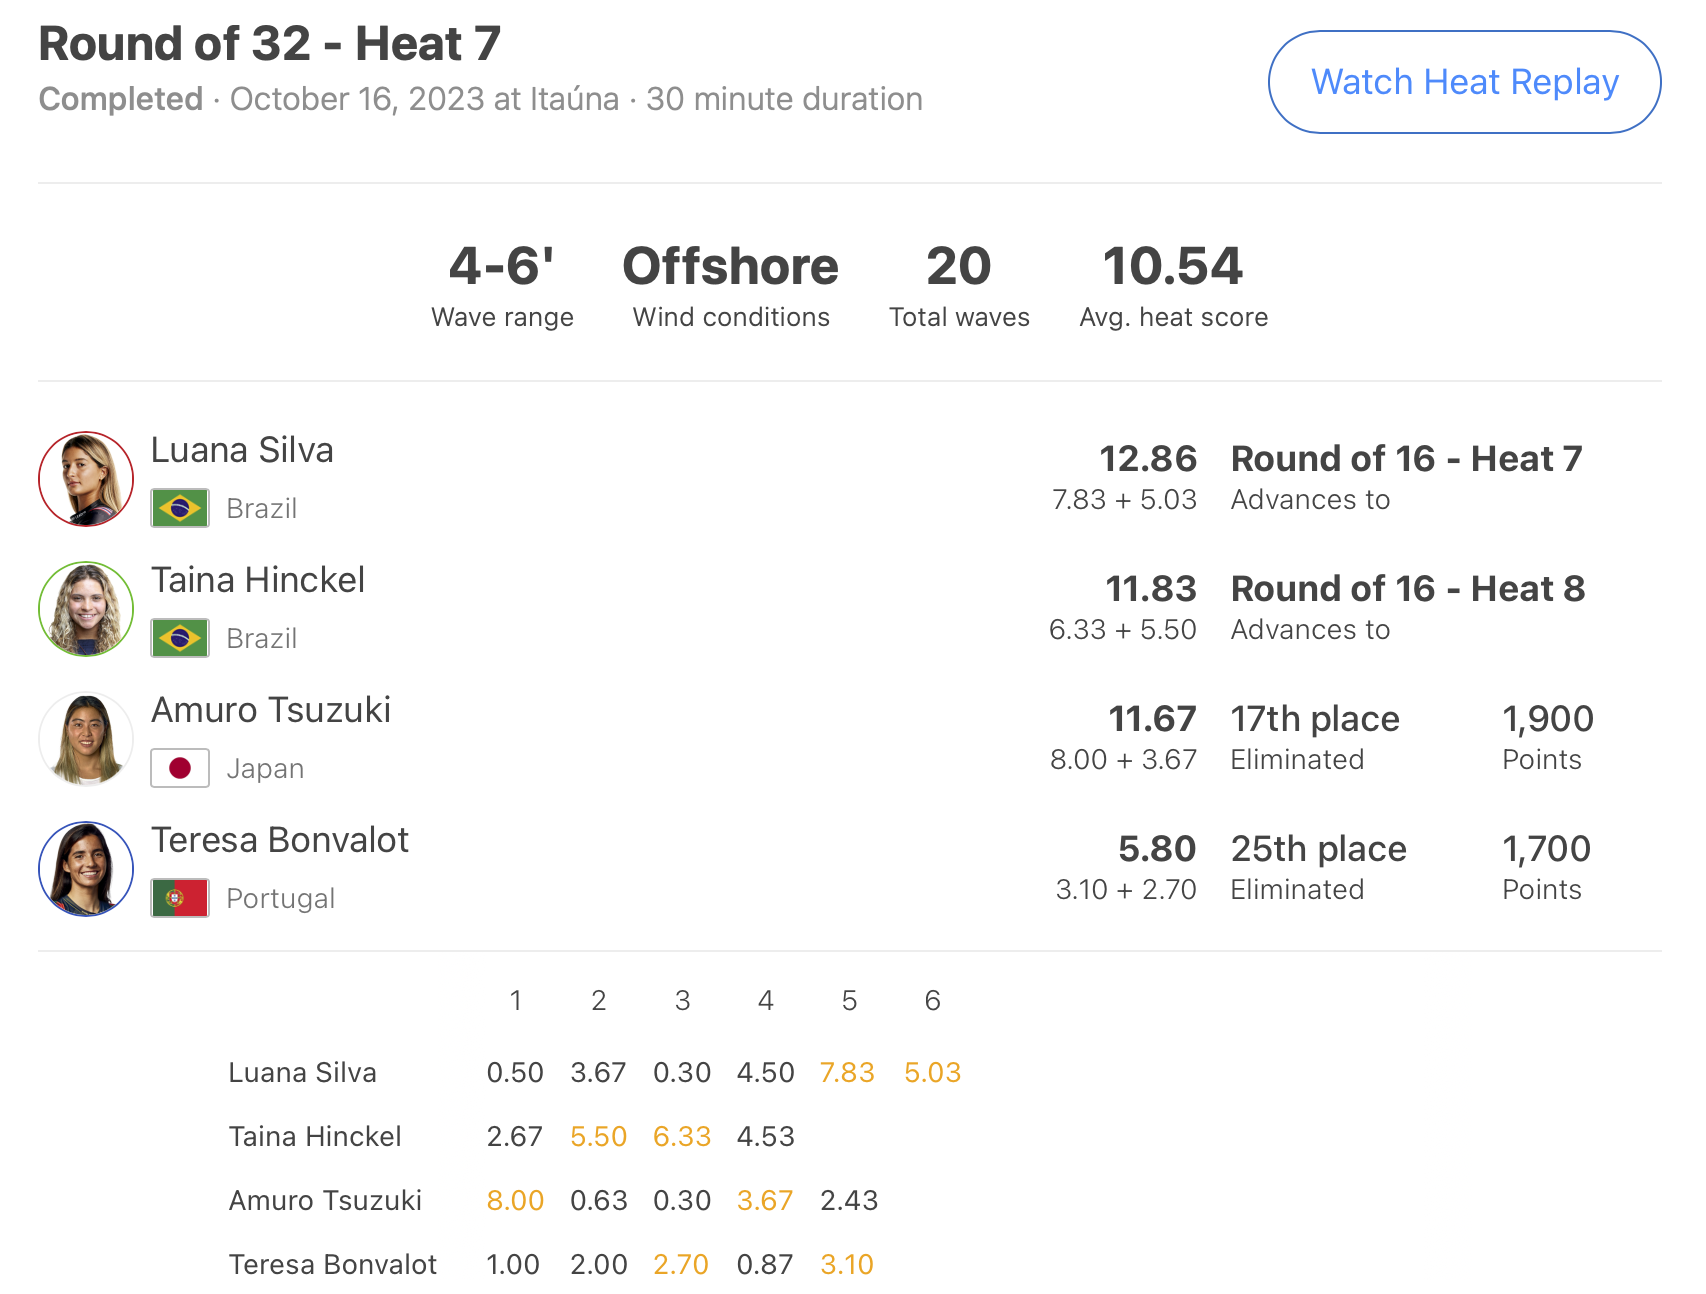Click the Brazil flag under Luana Silva
Viewport: 1706px width, 1294px height.
pyautogui.click(x=180, y=508)
